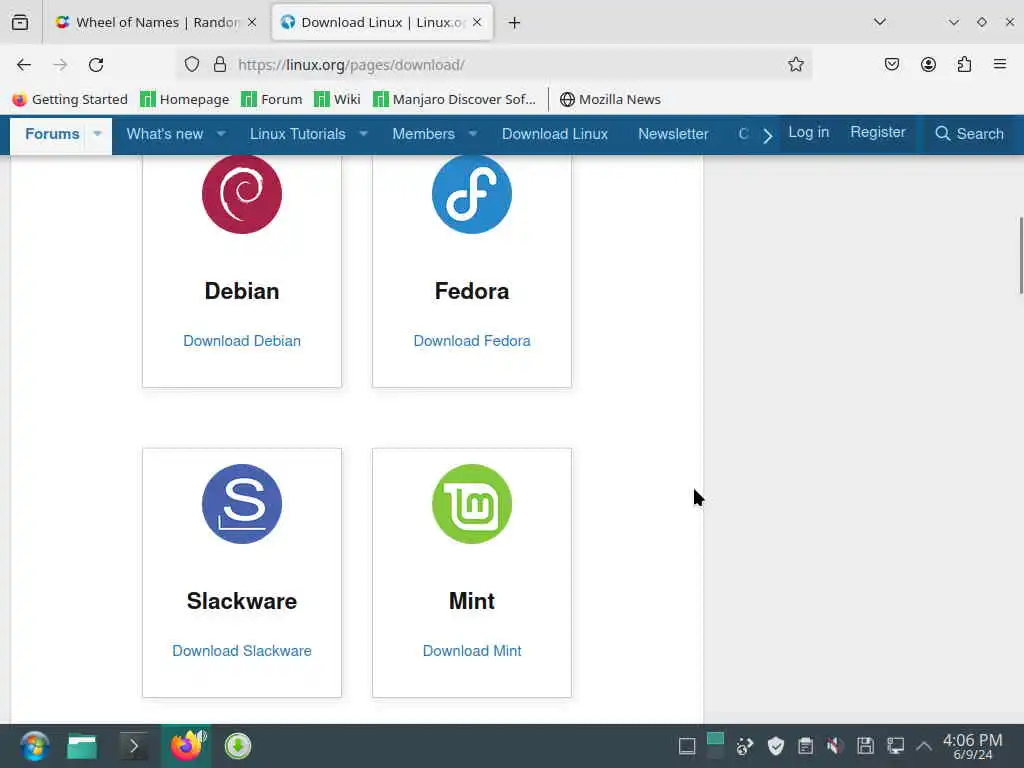
Task: Show more nav items with the right chevron
Action: click(x=767, y=136)
